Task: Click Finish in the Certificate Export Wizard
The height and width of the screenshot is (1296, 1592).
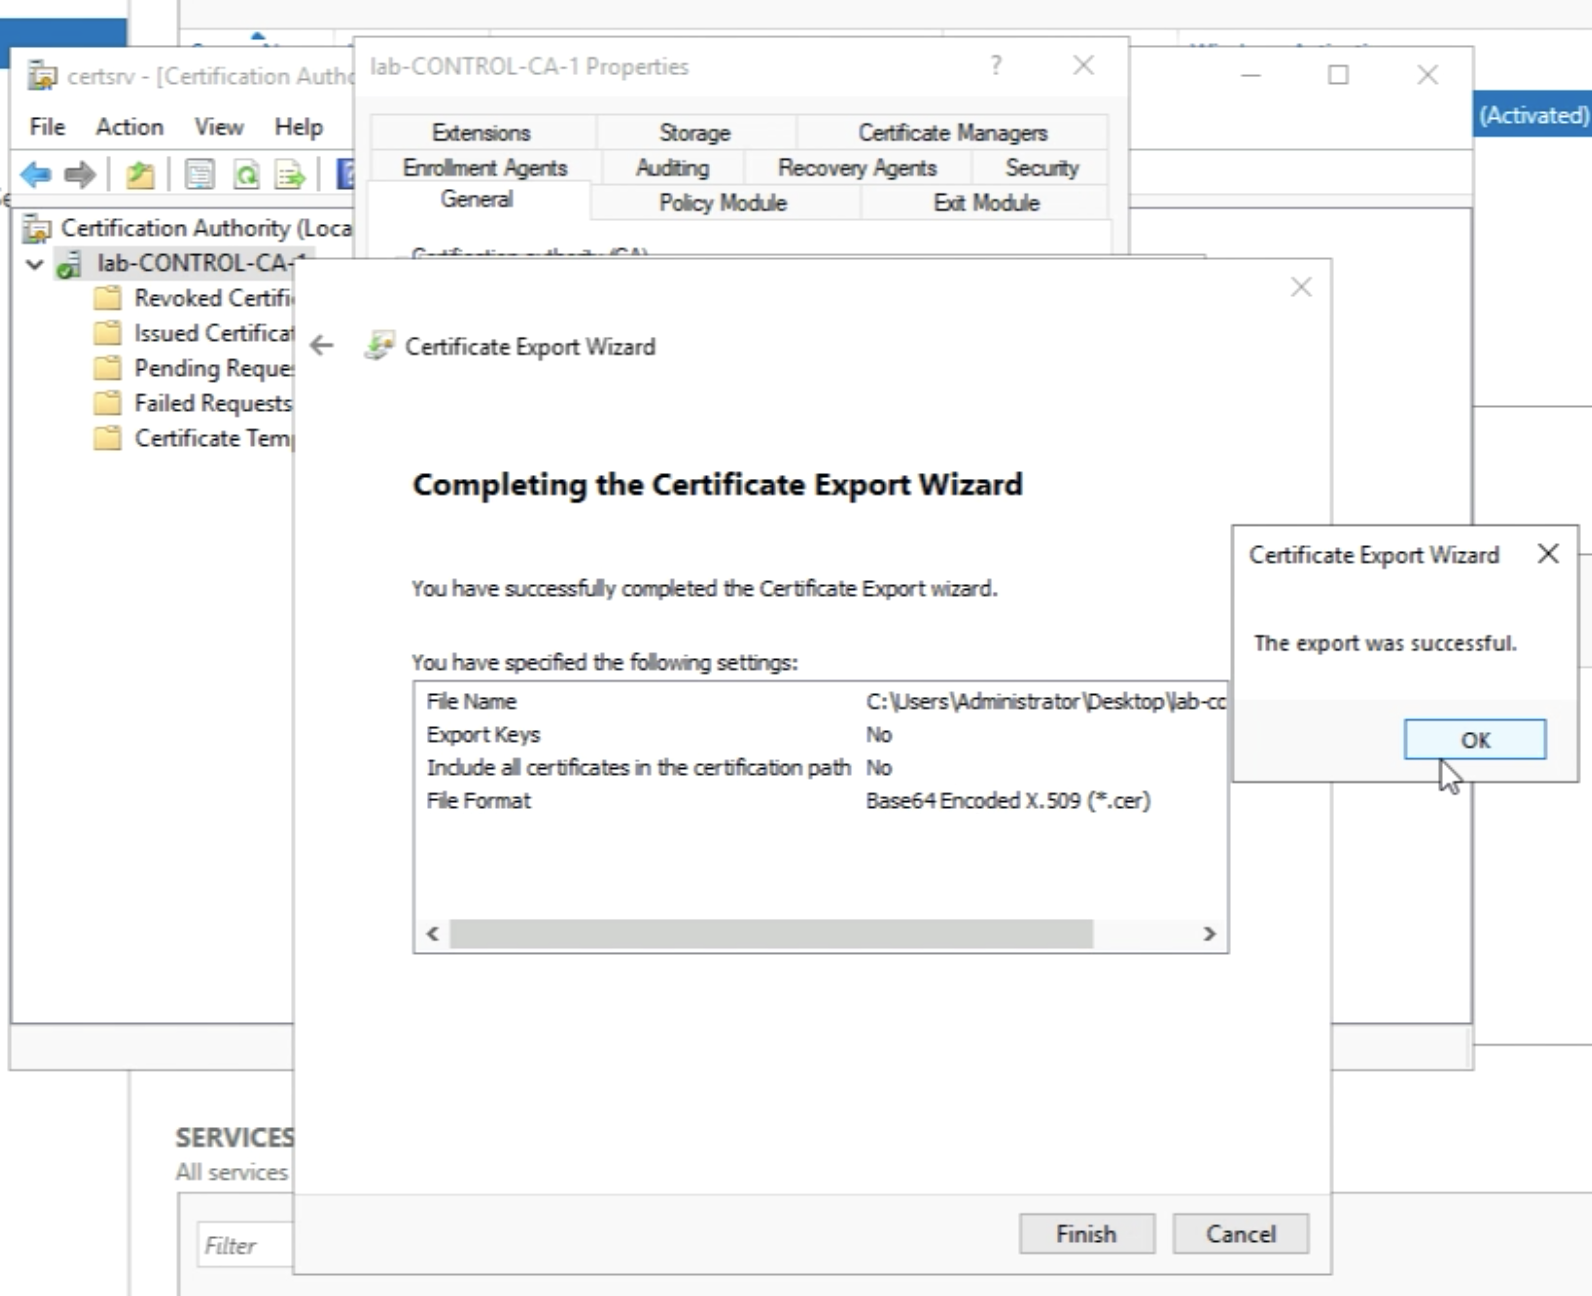Action: click(x=1086, y=1234)
